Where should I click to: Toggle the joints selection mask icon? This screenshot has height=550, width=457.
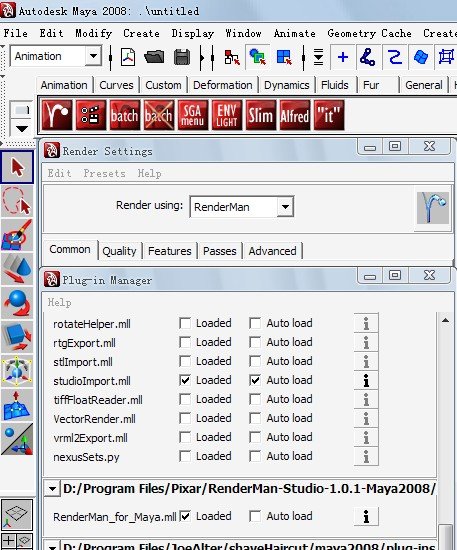pyautogui.click(x=368, y=57)
